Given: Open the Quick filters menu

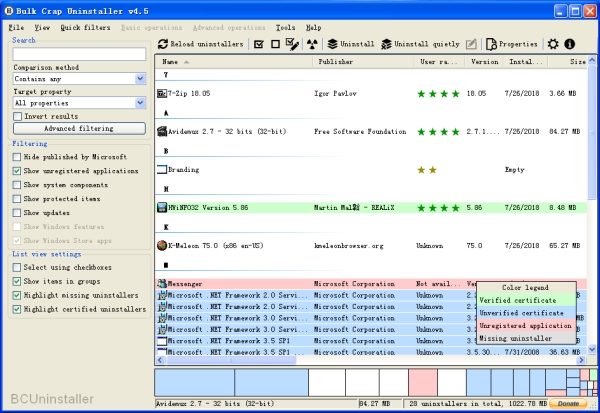Looking at the screenshot, I should click(x=85, y=28).
